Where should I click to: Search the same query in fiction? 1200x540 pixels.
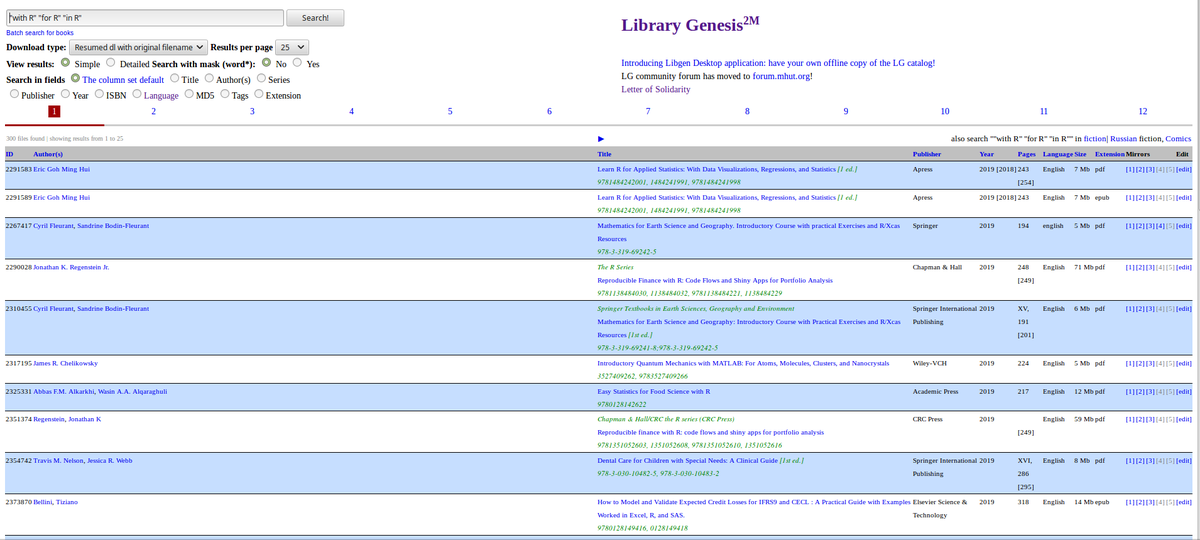[x=1095, y=138]
